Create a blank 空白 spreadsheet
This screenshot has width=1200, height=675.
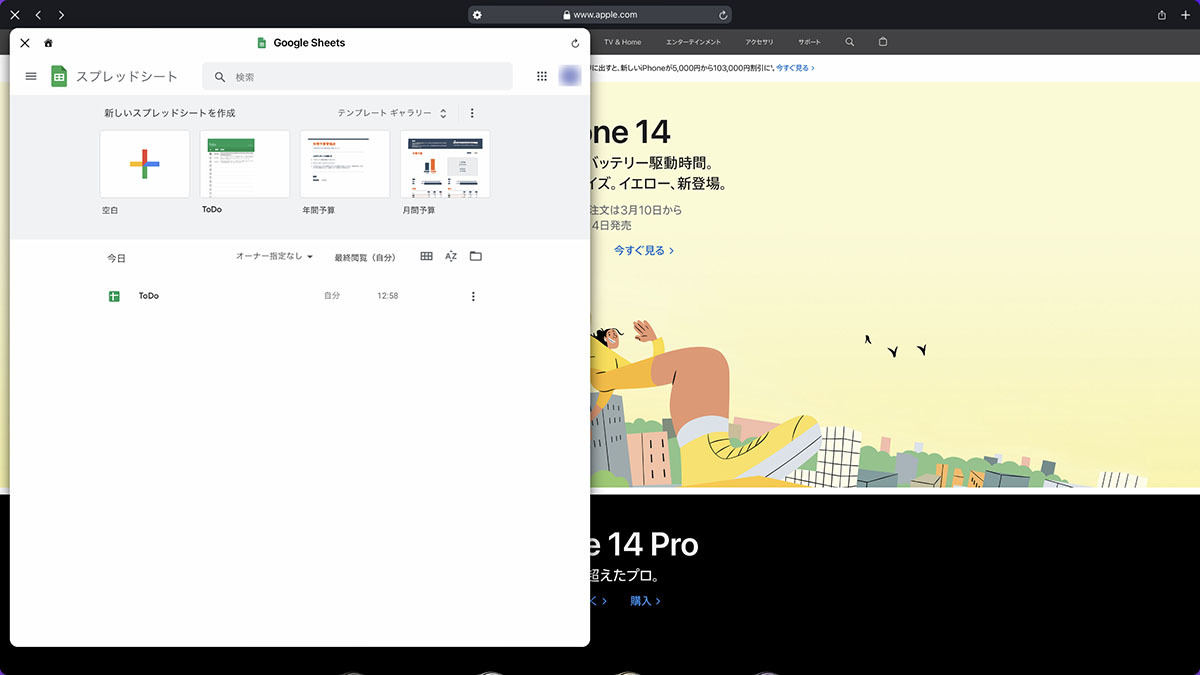[x=145, y=164]
